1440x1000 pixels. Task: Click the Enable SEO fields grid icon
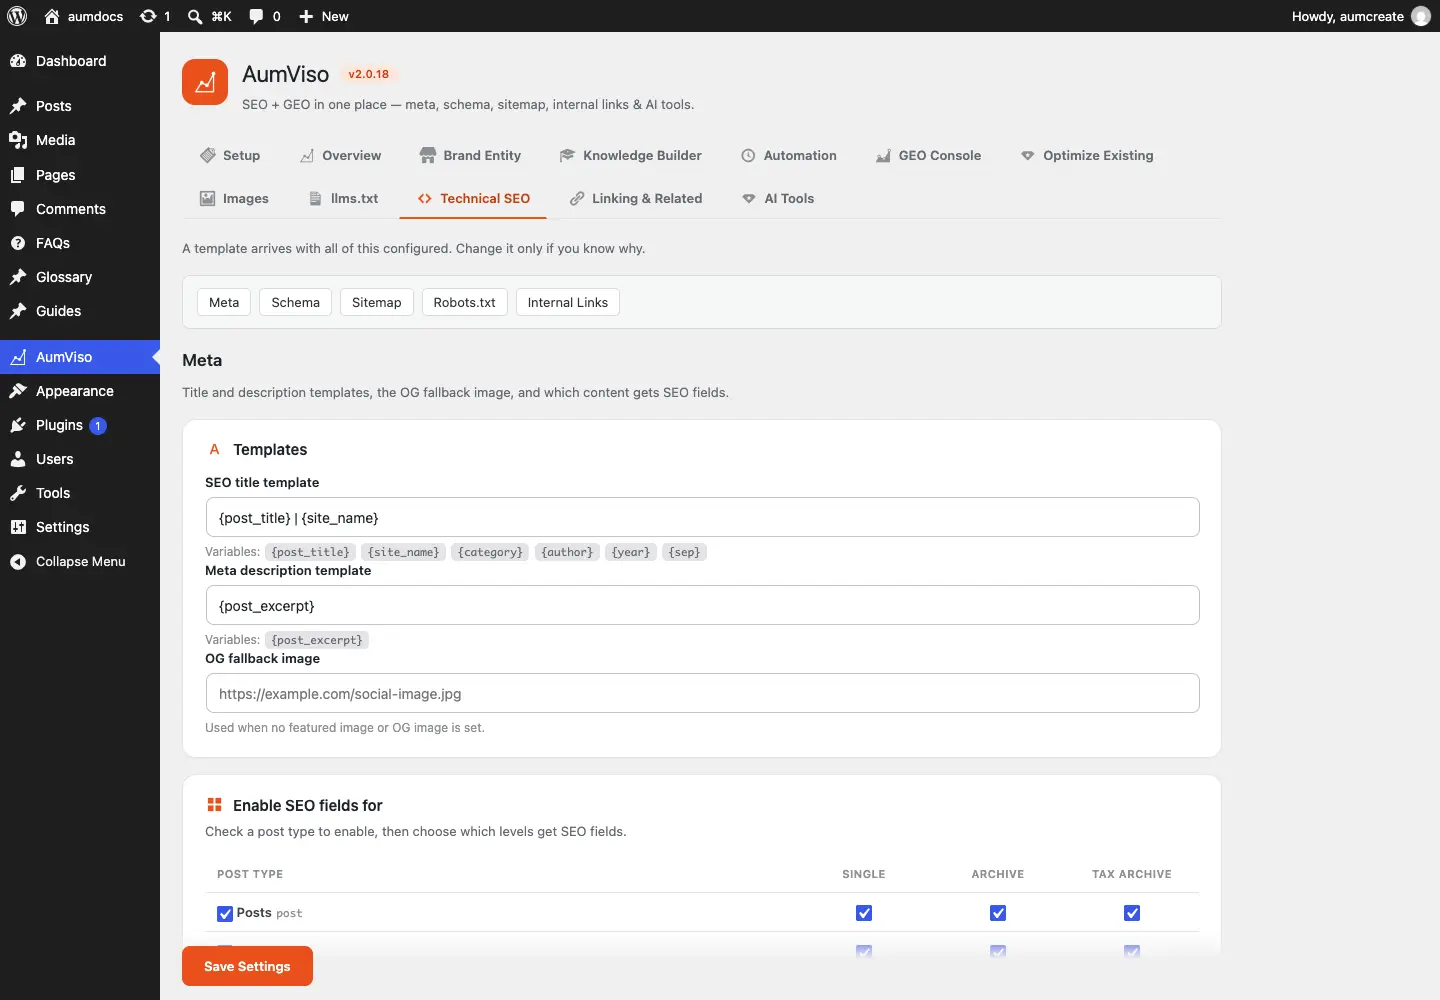[x=214, y=805]
